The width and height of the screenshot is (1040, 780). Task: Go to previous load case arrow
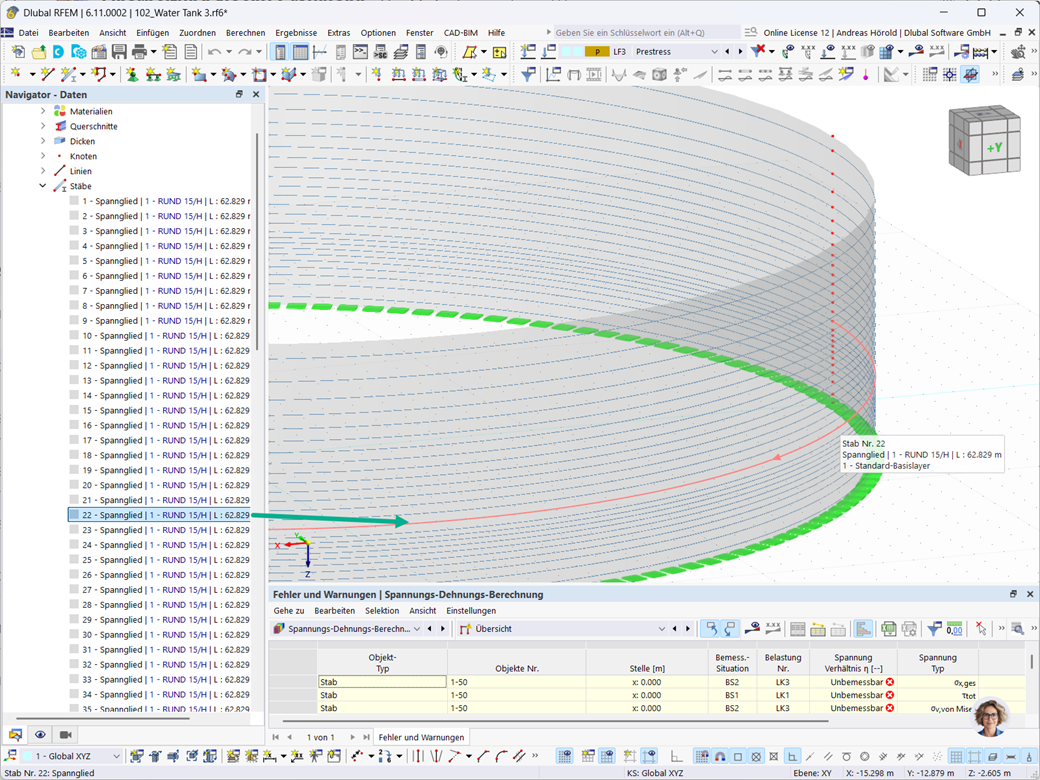point(727,52)
